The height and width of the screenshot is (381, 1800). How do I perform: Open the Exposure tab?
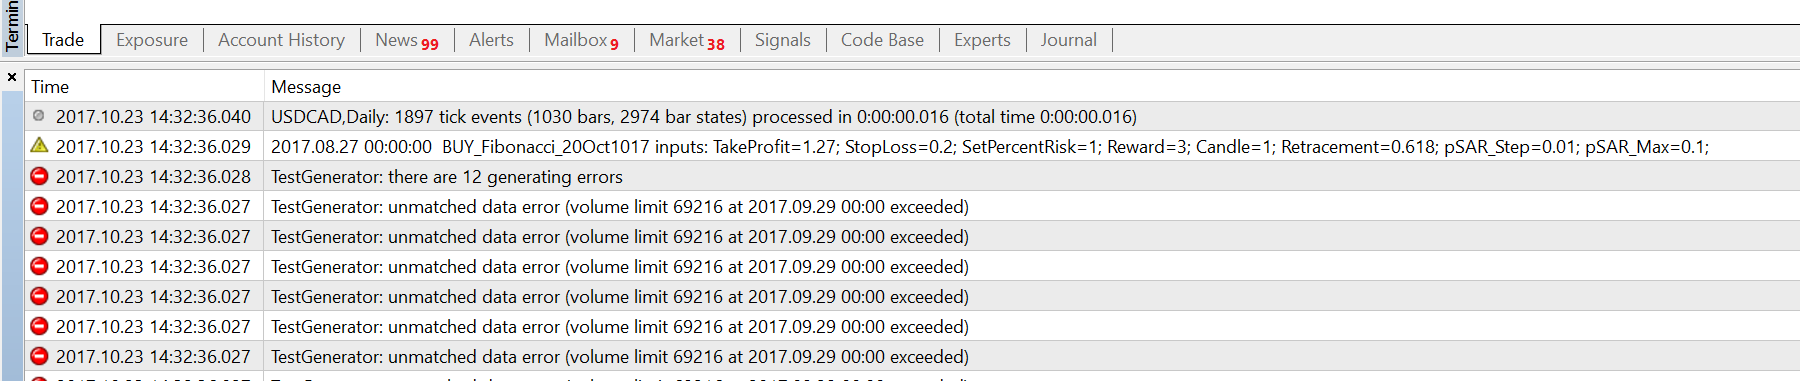coord(152,40)
